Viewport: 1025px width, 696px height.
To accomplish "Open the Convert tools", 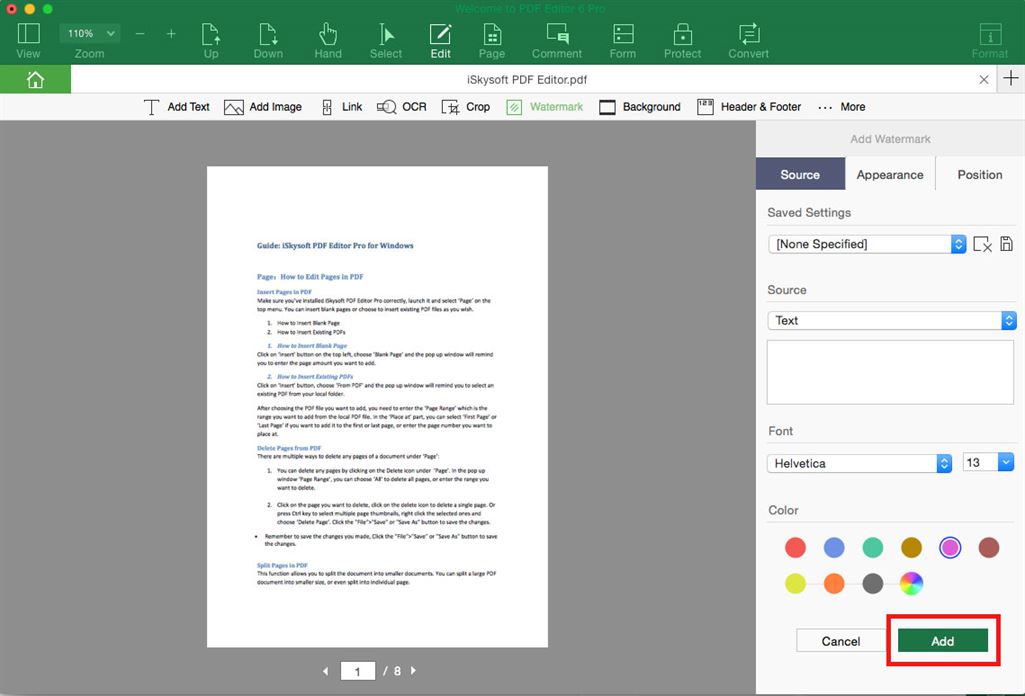I will point(748,41).
